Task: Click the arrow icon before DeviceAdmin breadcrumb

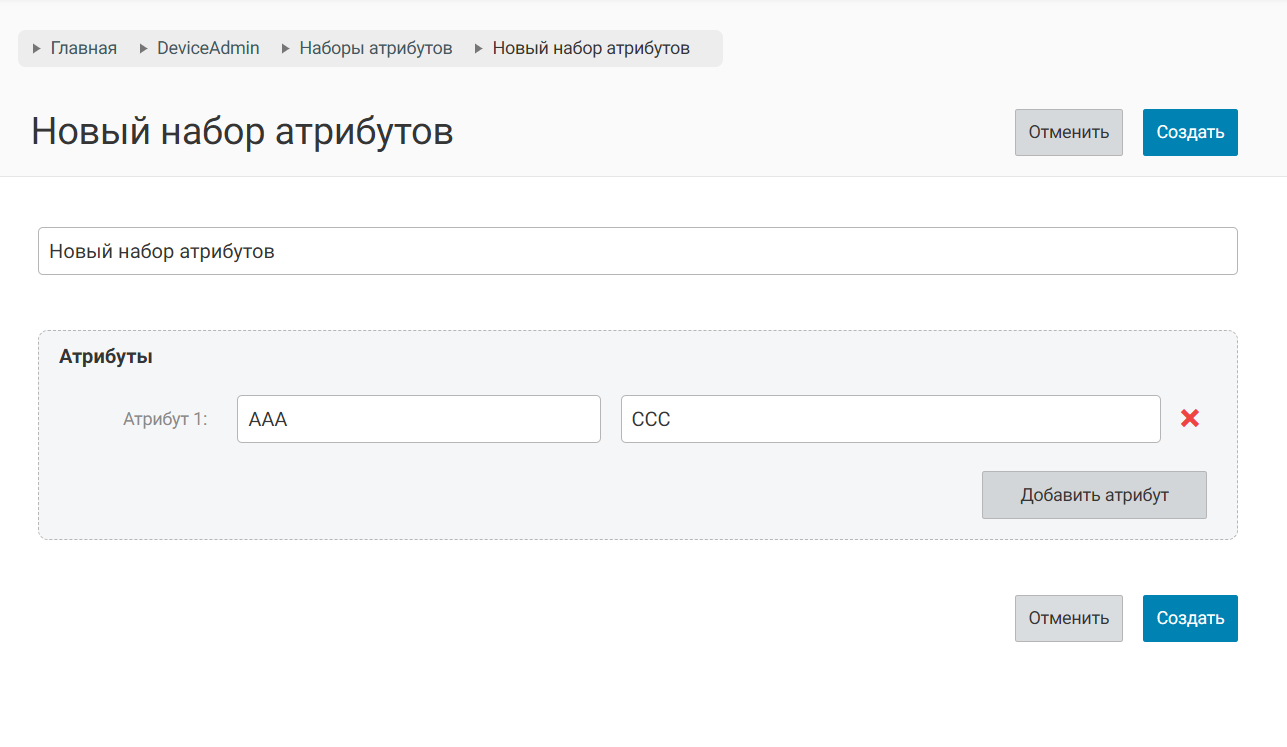Action: [x=143, y=48]
